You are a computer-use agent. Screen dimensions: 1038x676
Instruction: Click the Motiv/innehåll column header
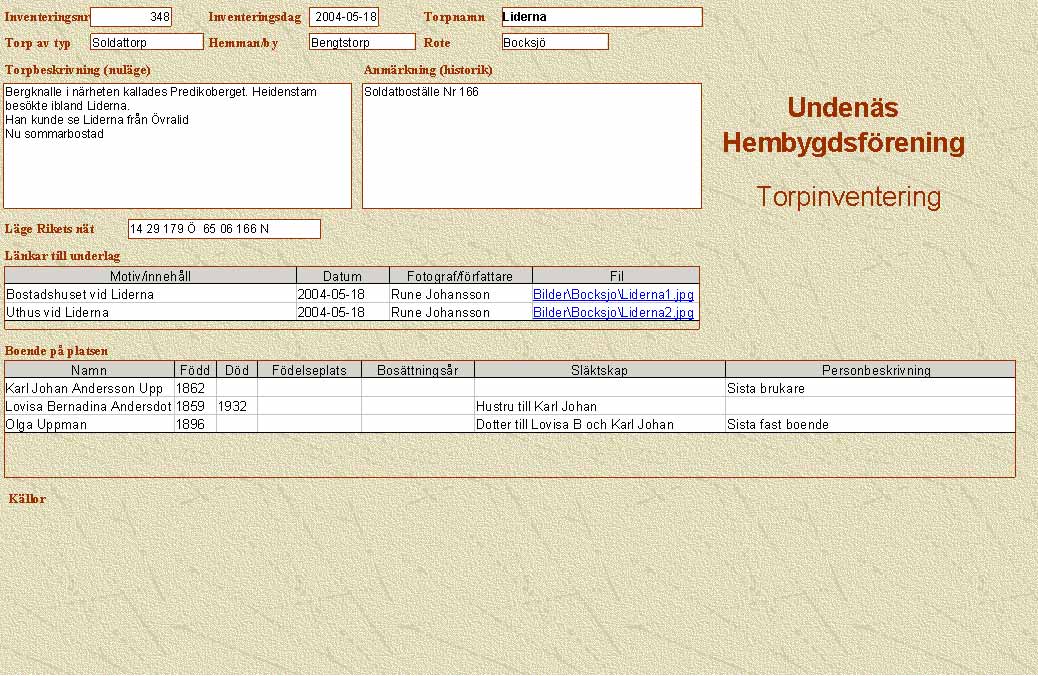(151, 276)
